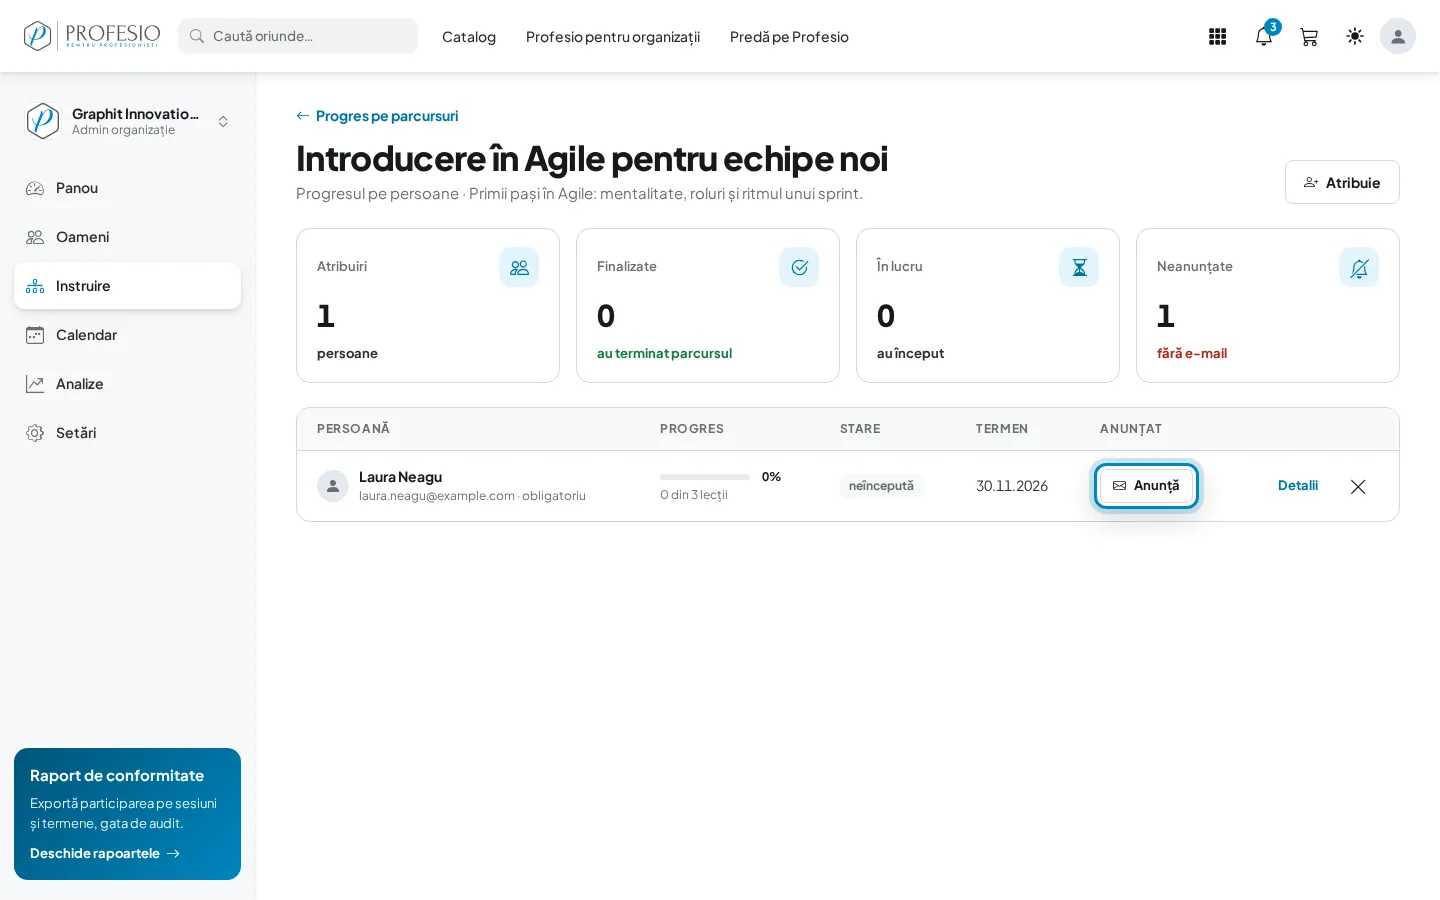The width and height of the screenshot is (1440, 900).
Task: Go to Oameni in the sidebar
Action: [x=127, y=237]
